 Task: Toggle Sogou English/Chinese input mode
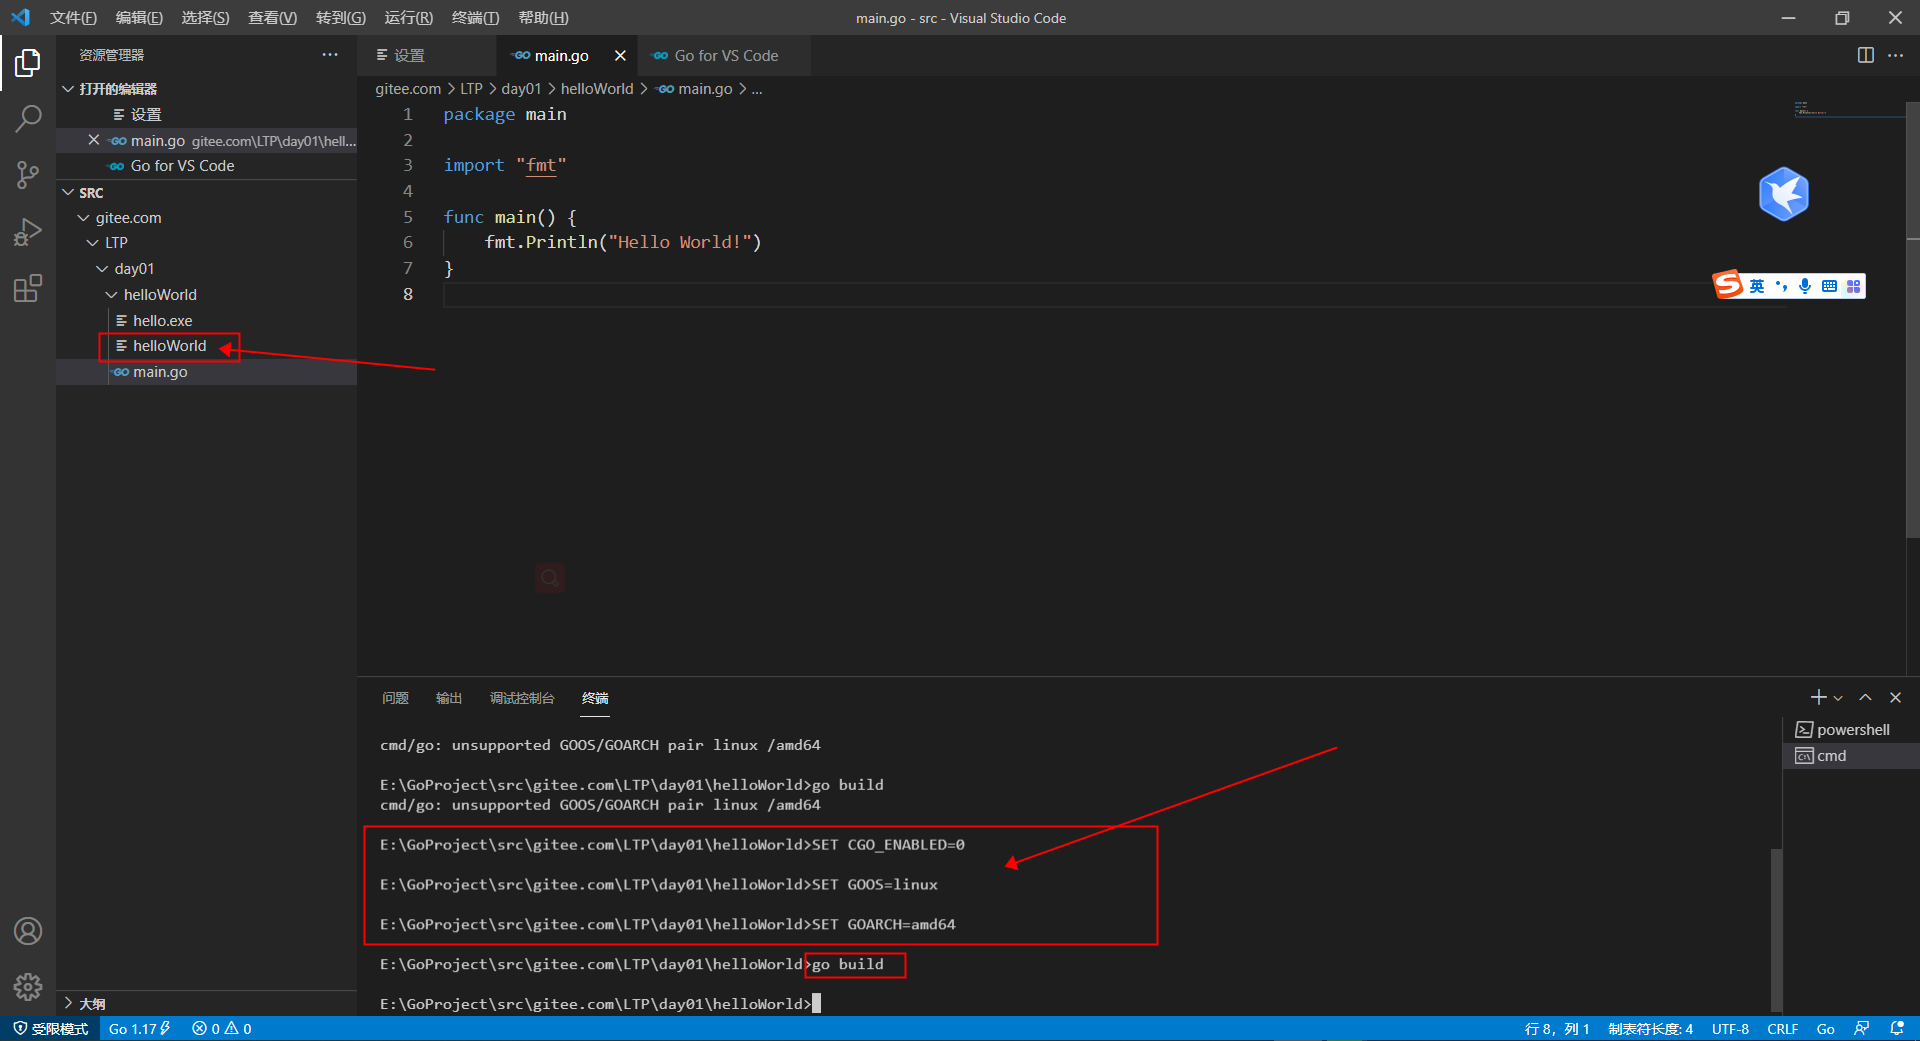pos(1757,287)
